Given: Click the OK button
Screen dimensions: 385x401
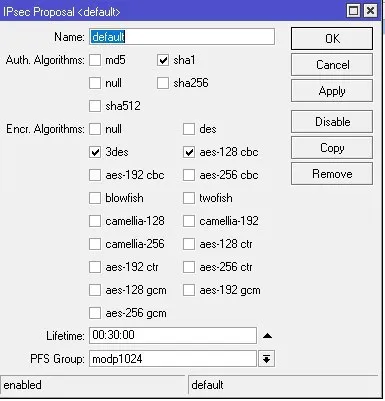Looking at the screenshot, I should 332,39.
